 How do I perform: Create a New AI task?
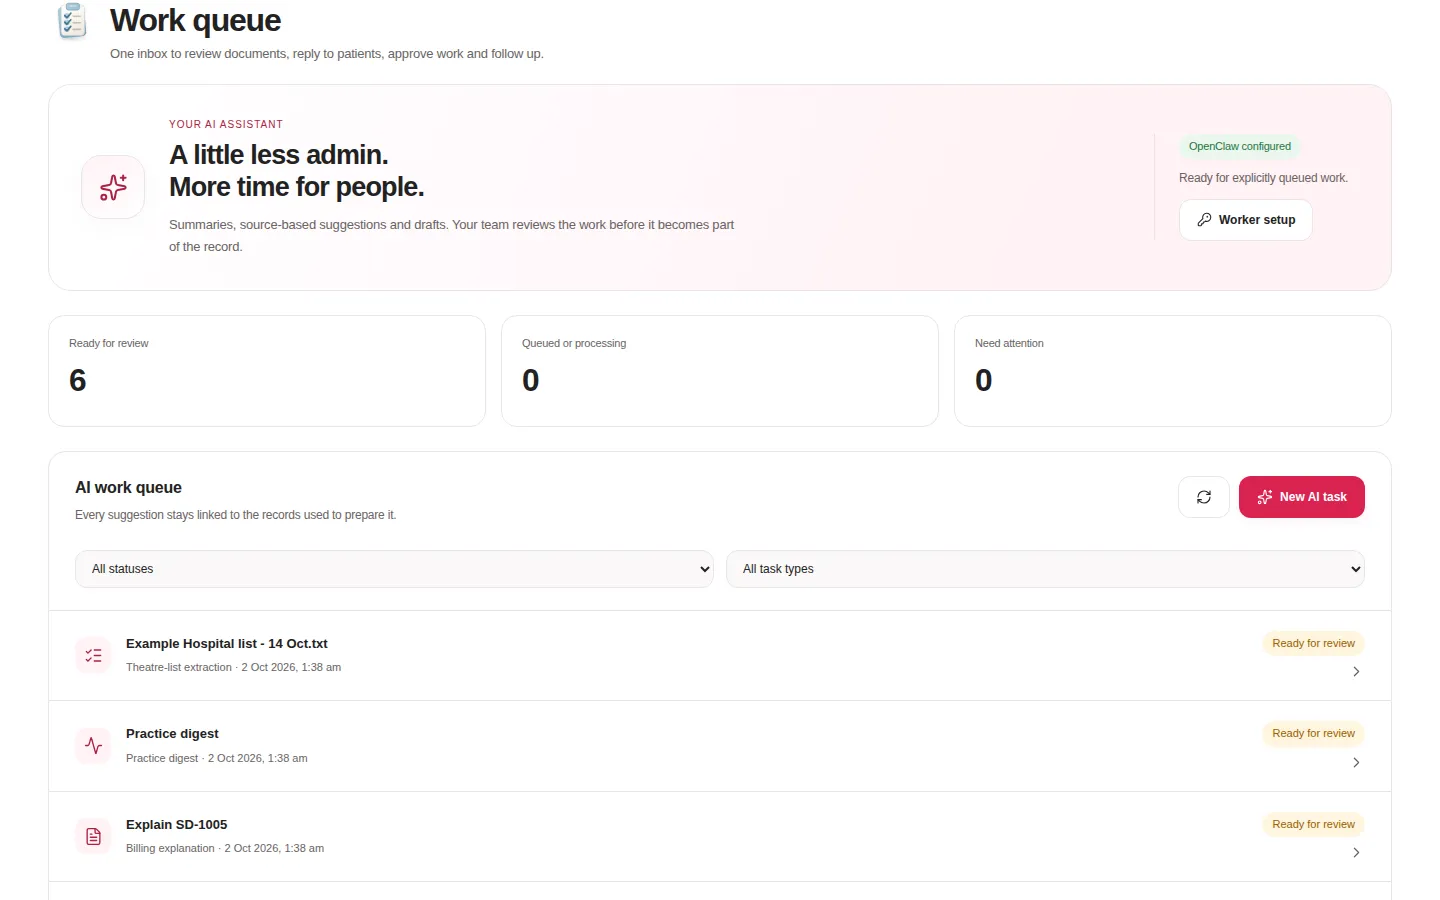[x=1301, y=497]
